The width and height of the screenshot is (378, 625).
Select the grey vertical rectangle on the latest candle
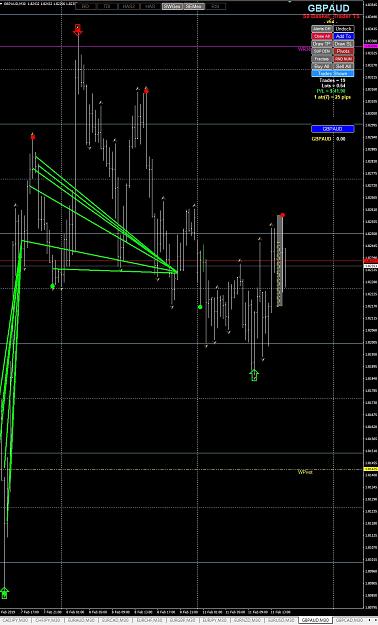click(280, 261)
